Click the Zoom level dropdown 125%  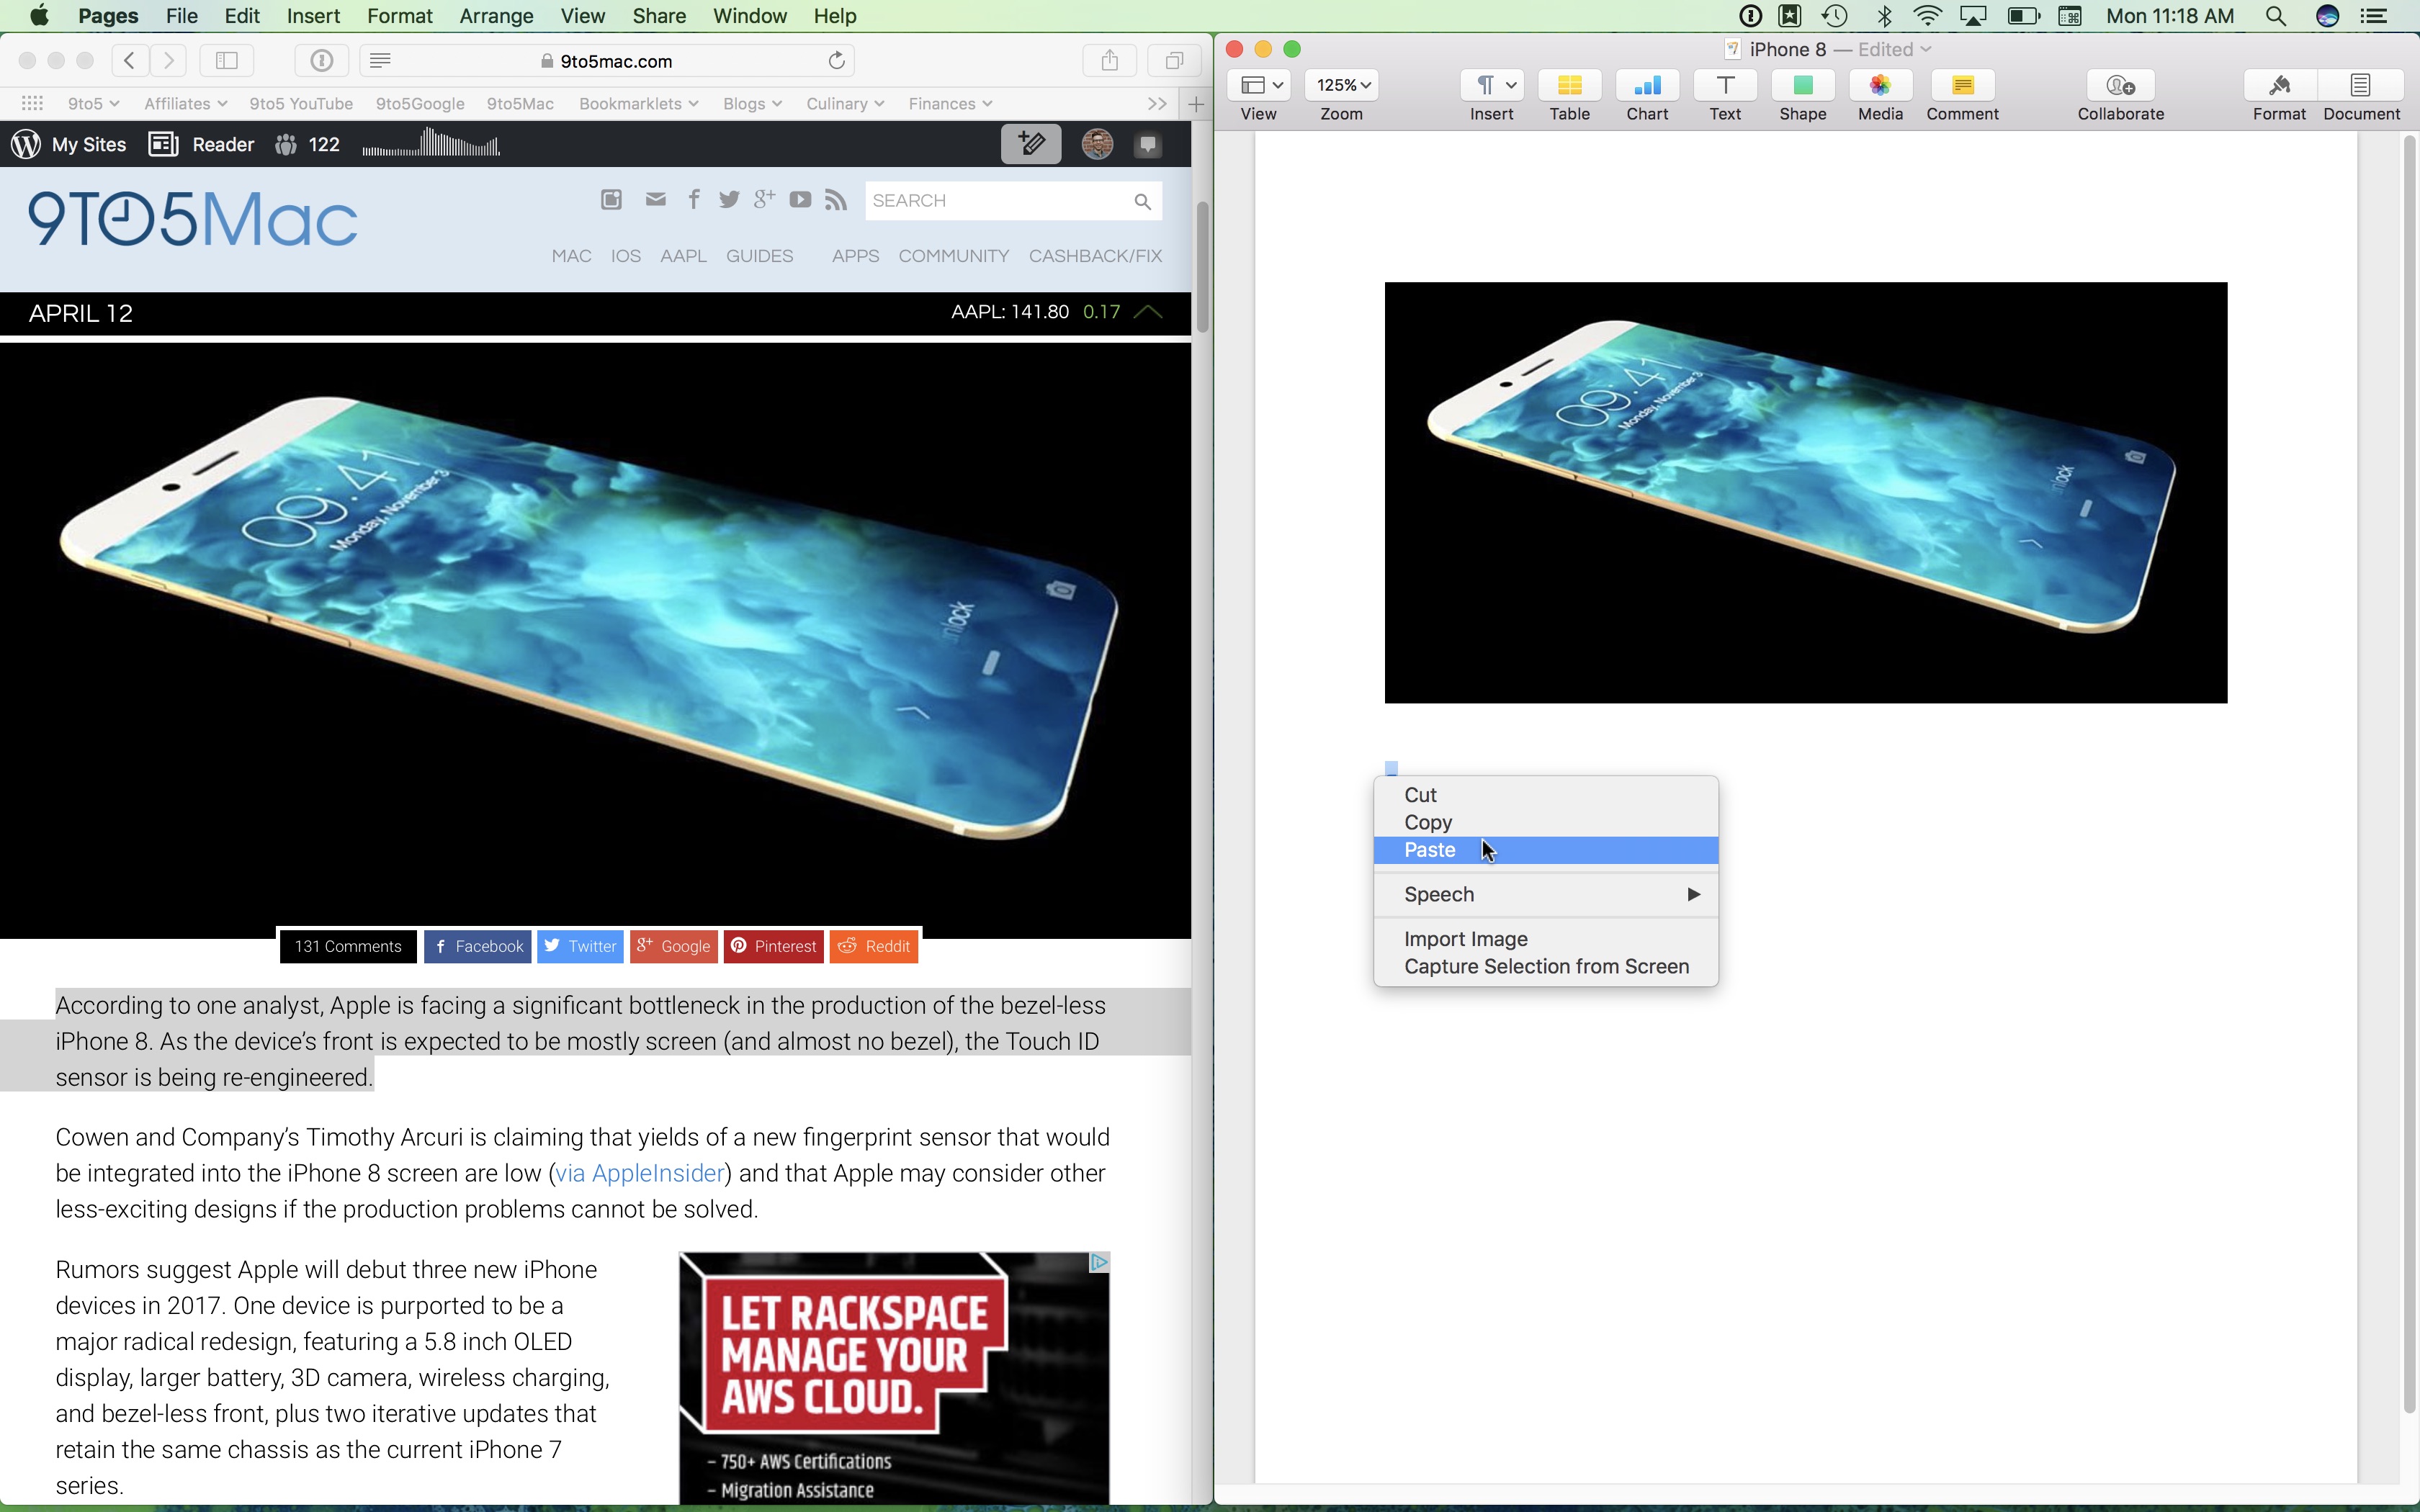tap(1343, 84)
